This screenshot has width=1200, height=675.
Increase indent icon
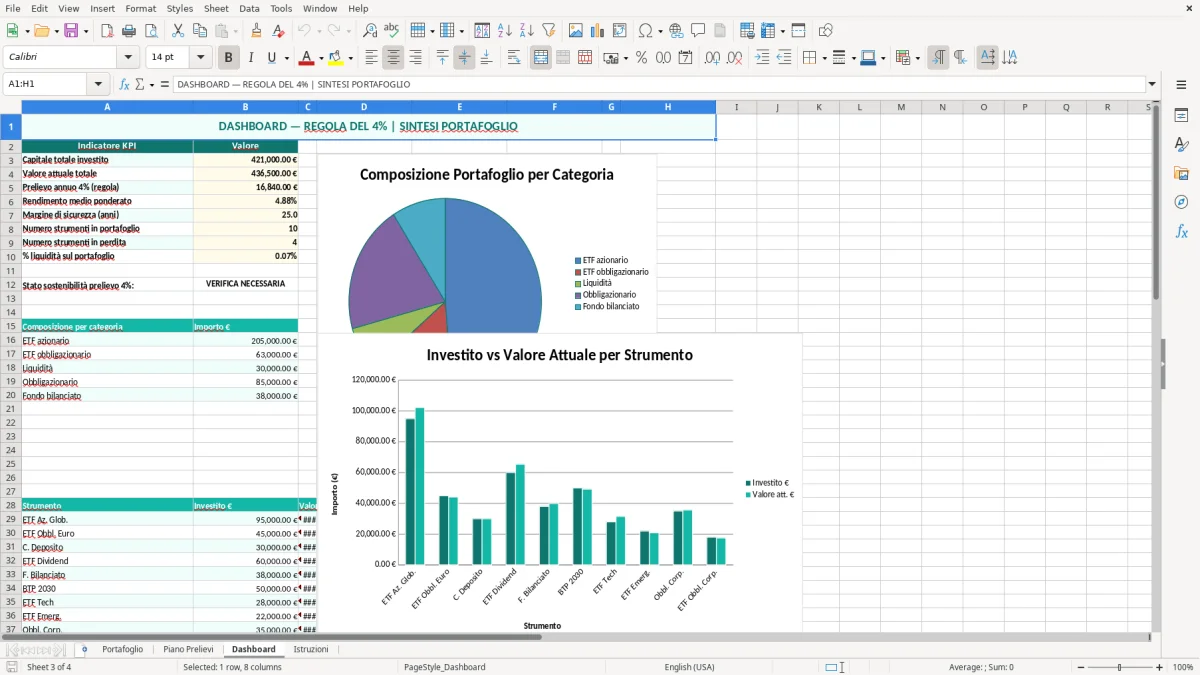762,58
